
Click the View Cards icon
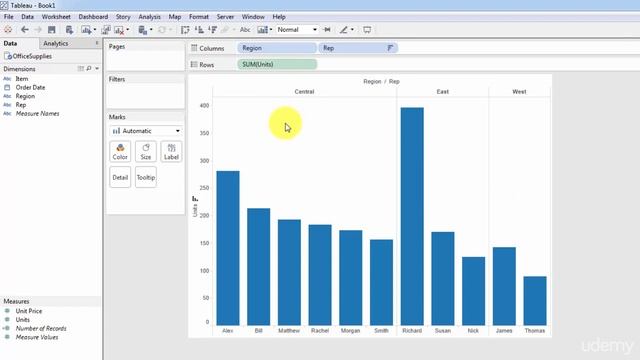(x=262, y=30)
